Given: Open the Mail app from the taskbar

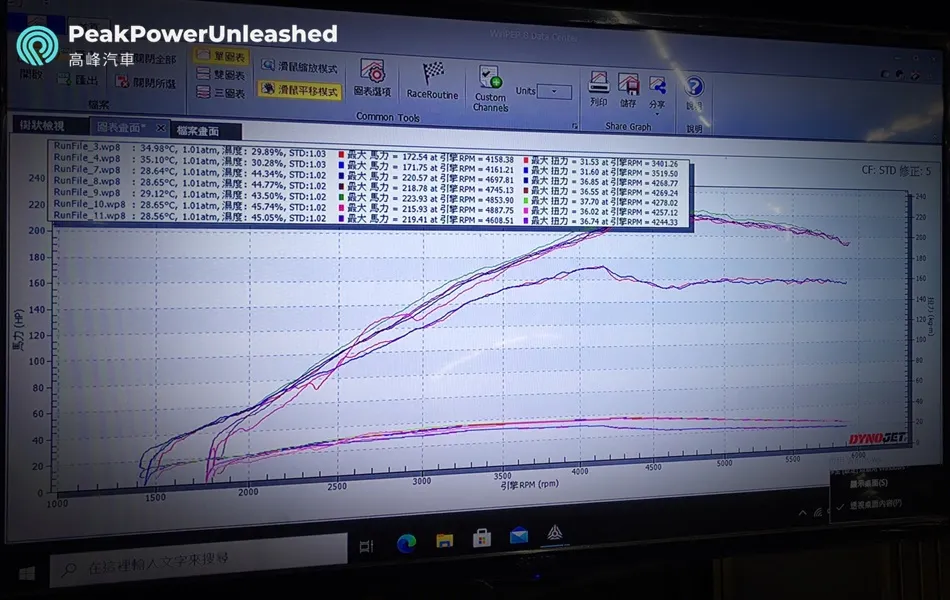Looking at the screenshot, I should [519, 536].
